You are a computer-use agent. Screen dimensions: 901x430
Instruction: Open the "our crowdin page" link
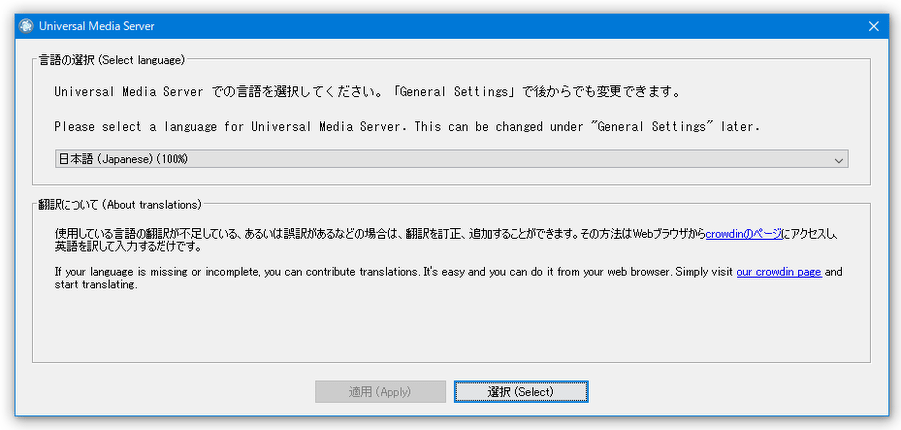pyautogui.click(x=779, y=272)
